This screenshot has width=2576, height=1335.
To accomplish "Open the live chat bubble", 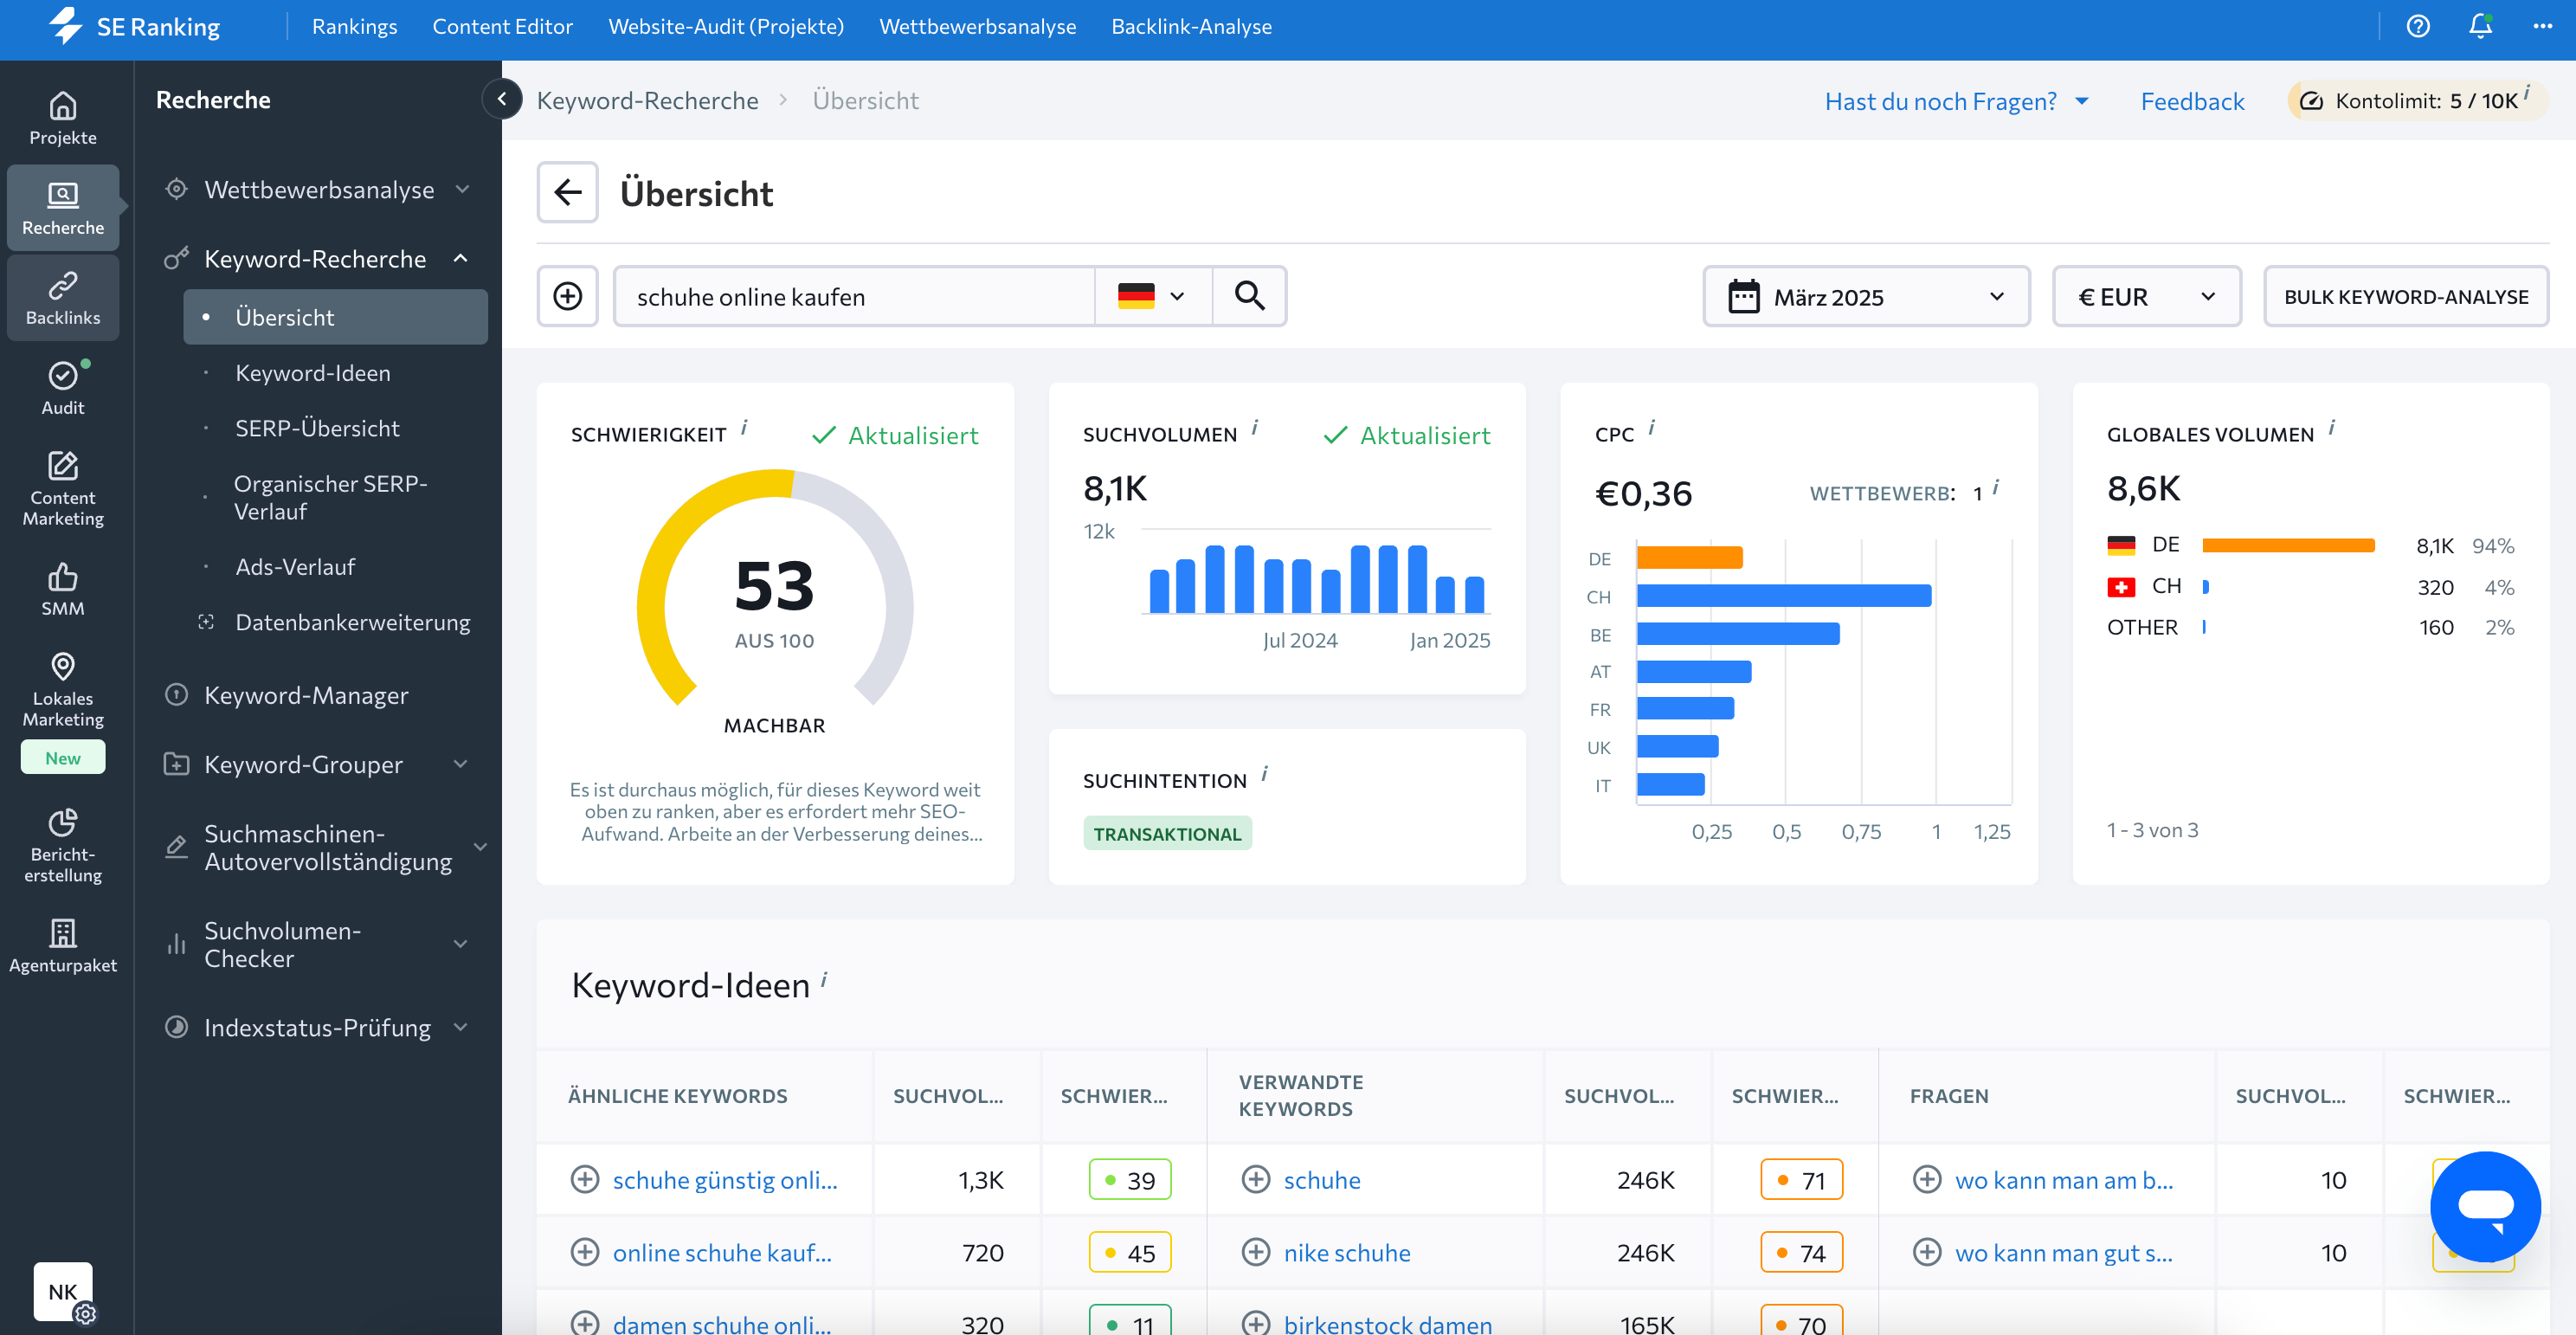I will (2484, 1205).
